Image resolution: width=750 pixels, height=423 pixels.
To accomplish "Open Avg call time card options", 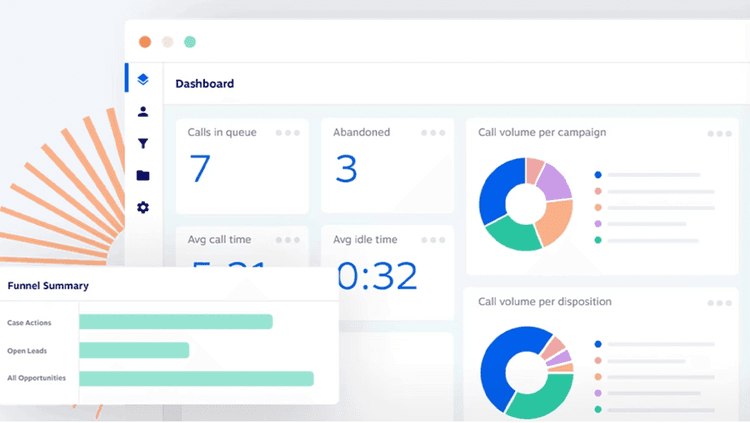I will point(287,240).
